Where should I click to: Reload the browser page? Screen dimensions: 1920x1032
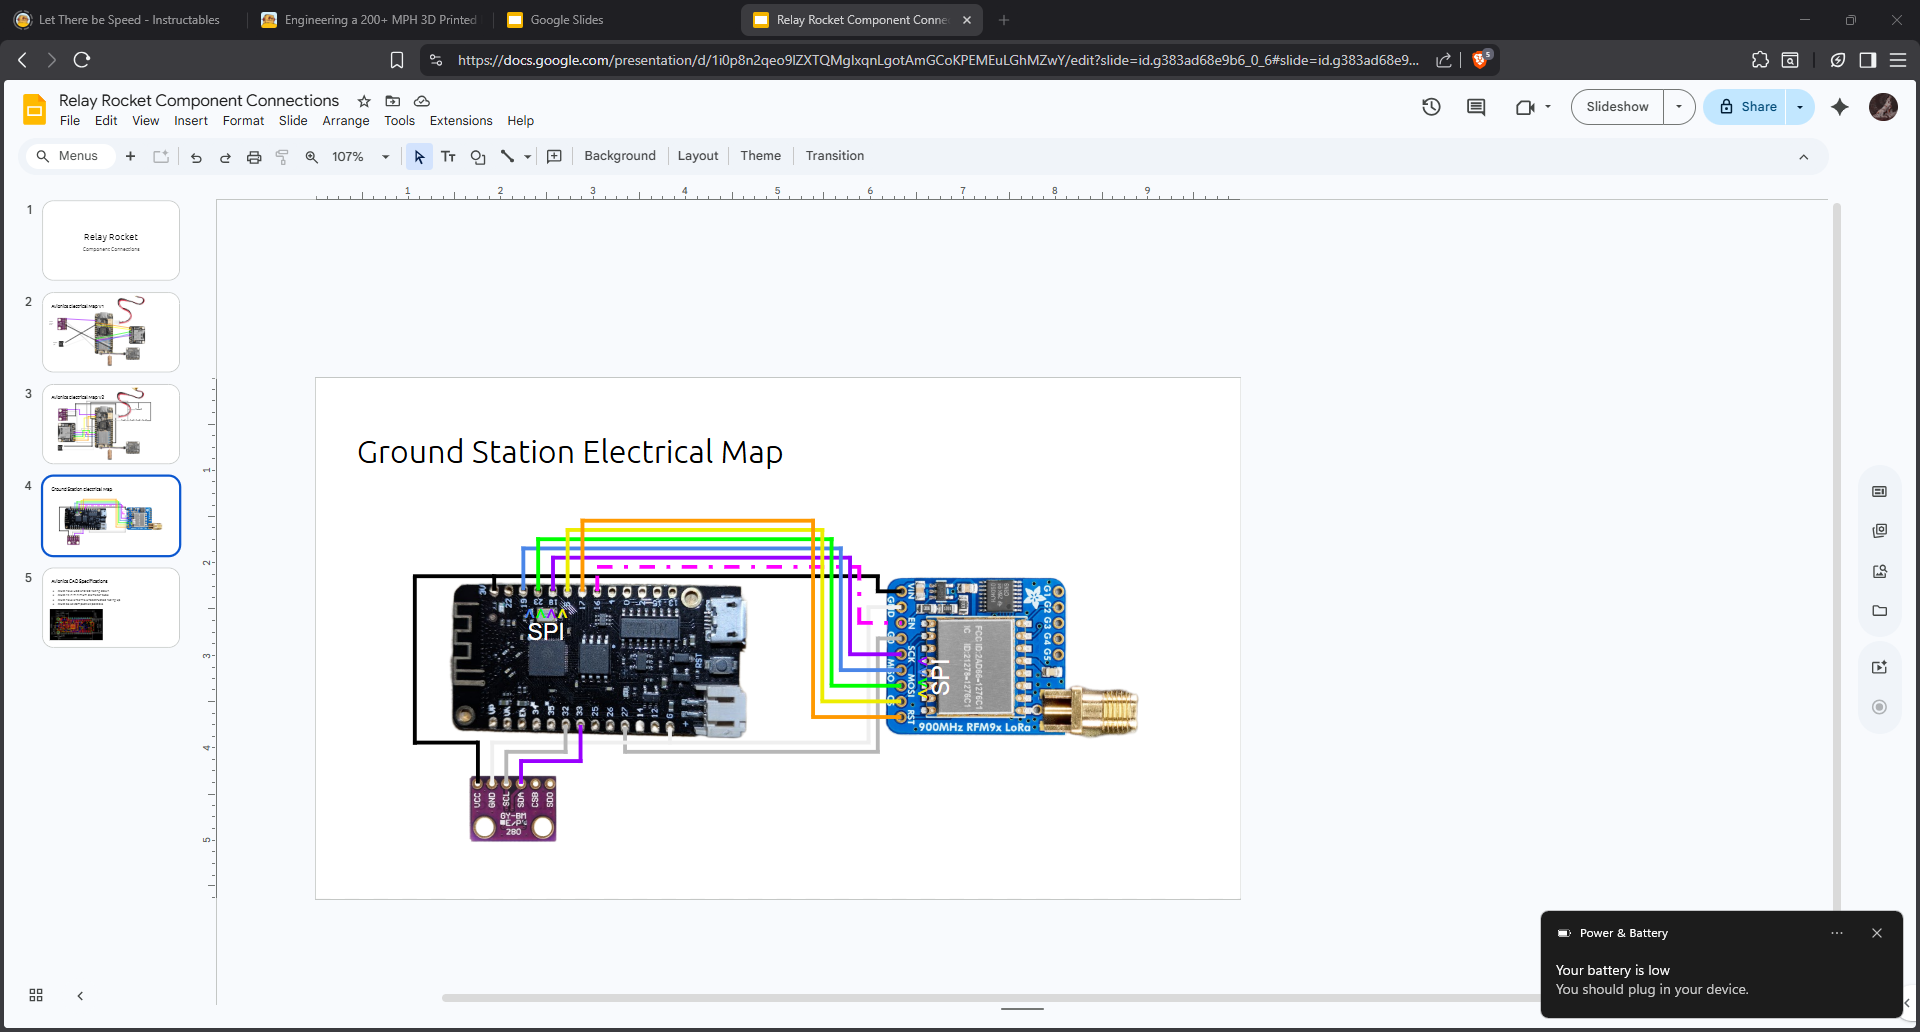click(82, 60)
